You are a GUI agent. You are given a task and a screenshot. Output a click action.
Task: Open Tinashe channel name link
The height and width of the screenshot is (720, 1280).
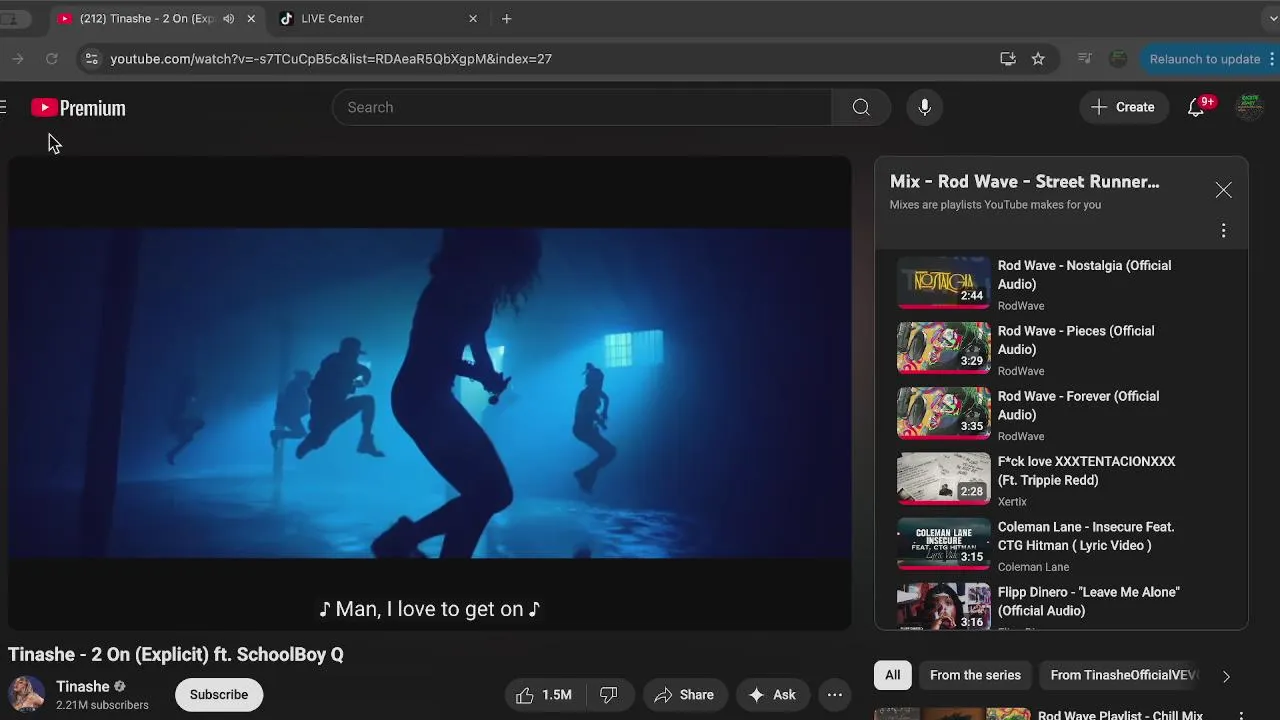(x=83, y=686)
